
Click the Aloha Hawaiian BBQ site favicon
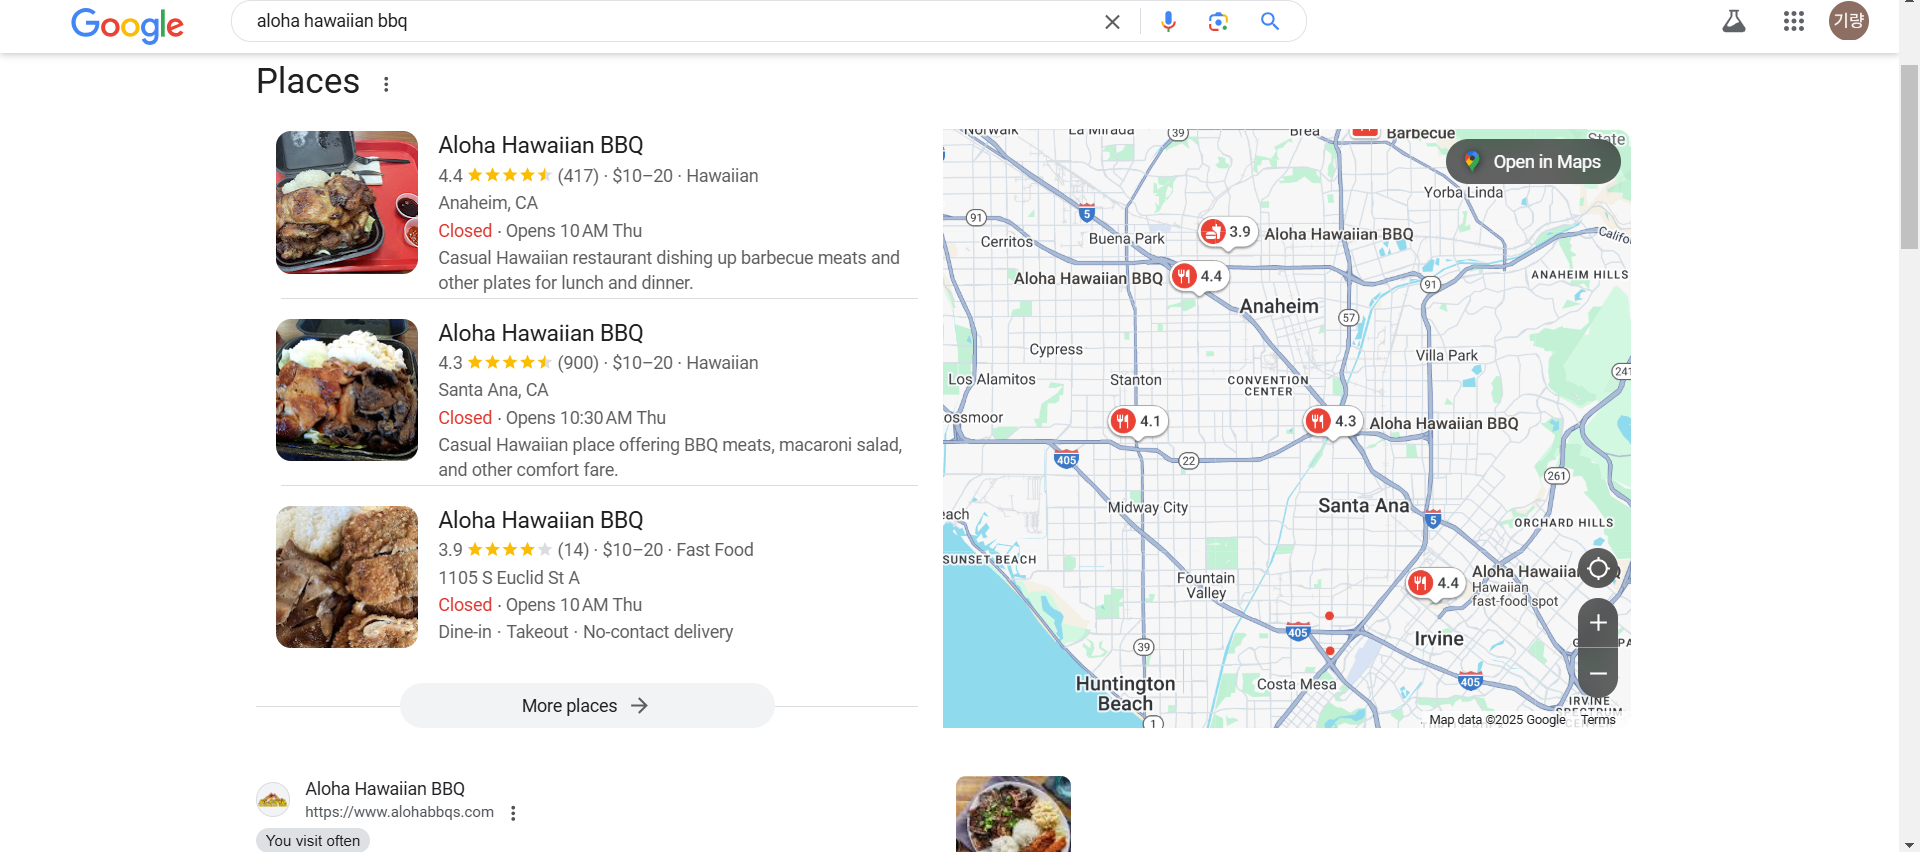tap(273, 800)
